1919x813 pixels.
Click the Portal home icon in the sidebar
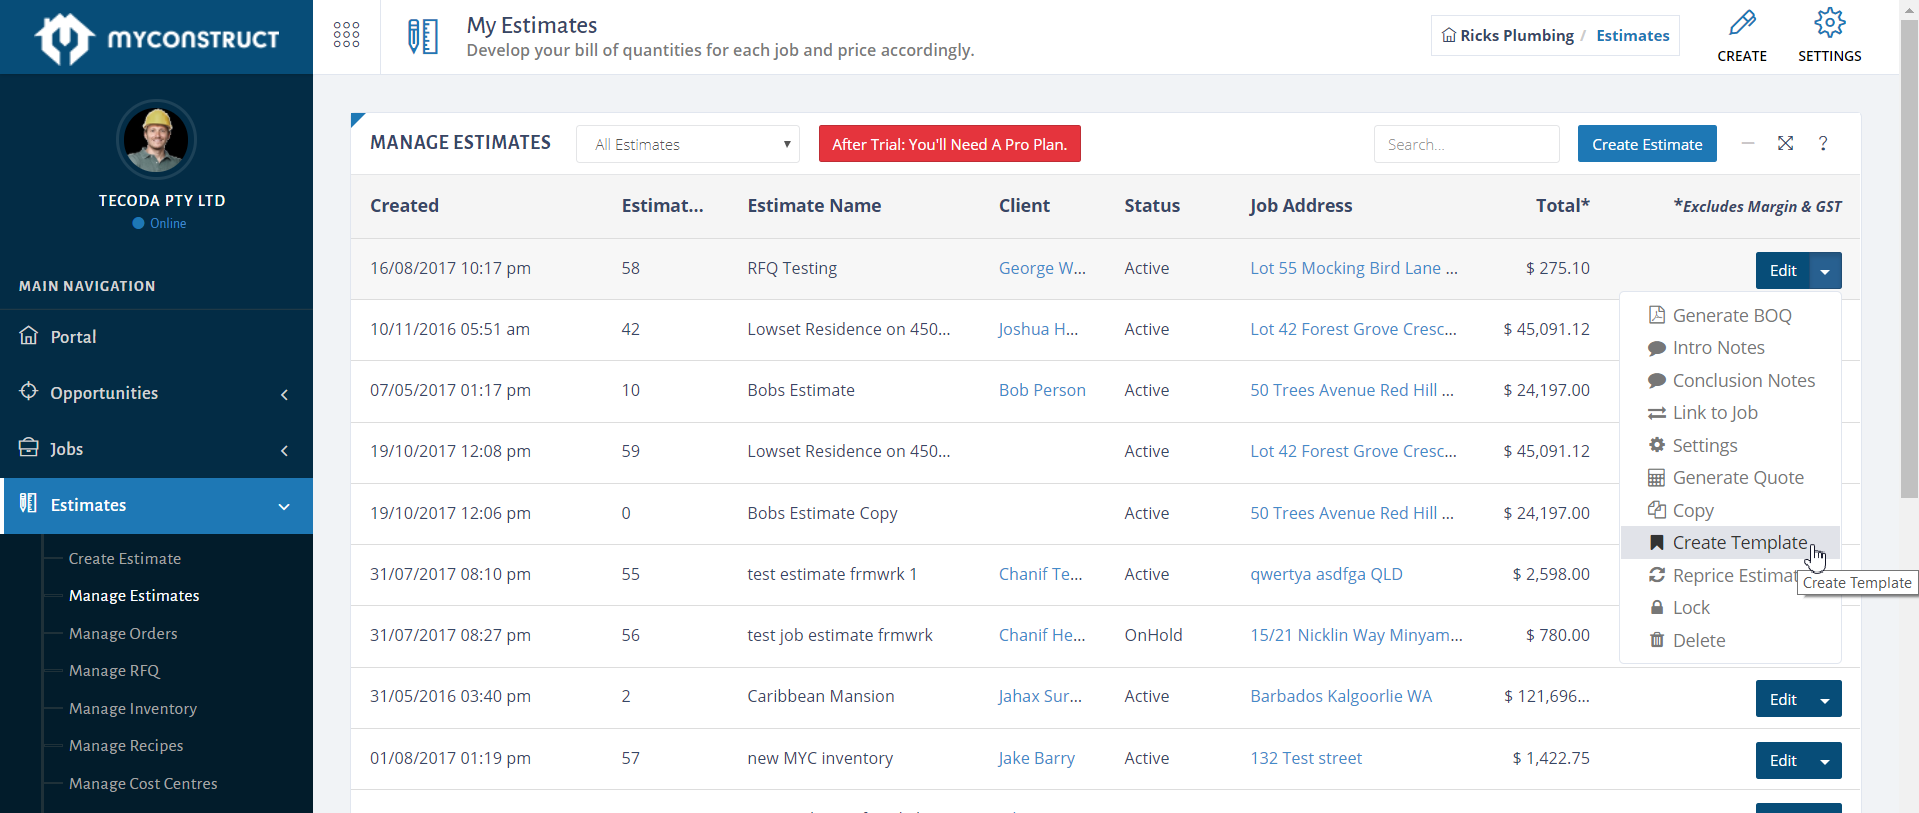[29, 335]
